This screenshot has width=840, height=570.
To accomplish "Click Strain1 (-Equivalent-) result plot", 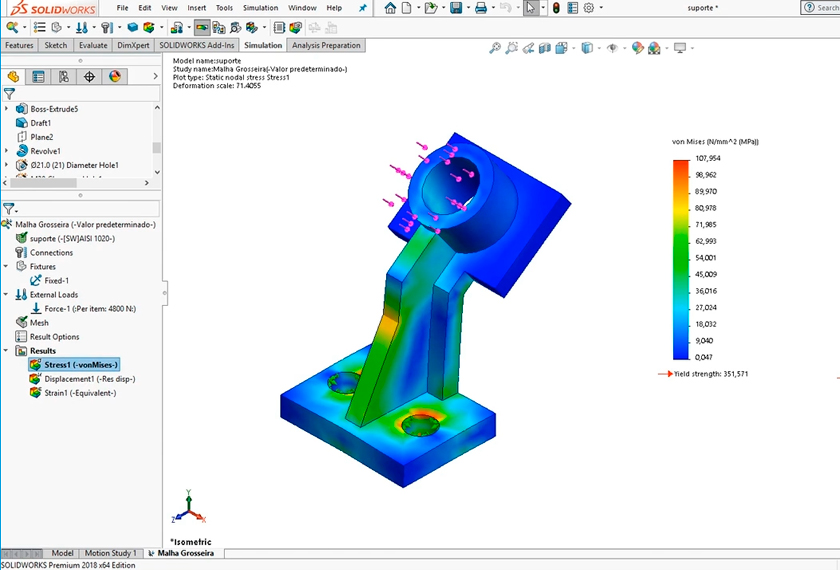I will click(79, 393).
